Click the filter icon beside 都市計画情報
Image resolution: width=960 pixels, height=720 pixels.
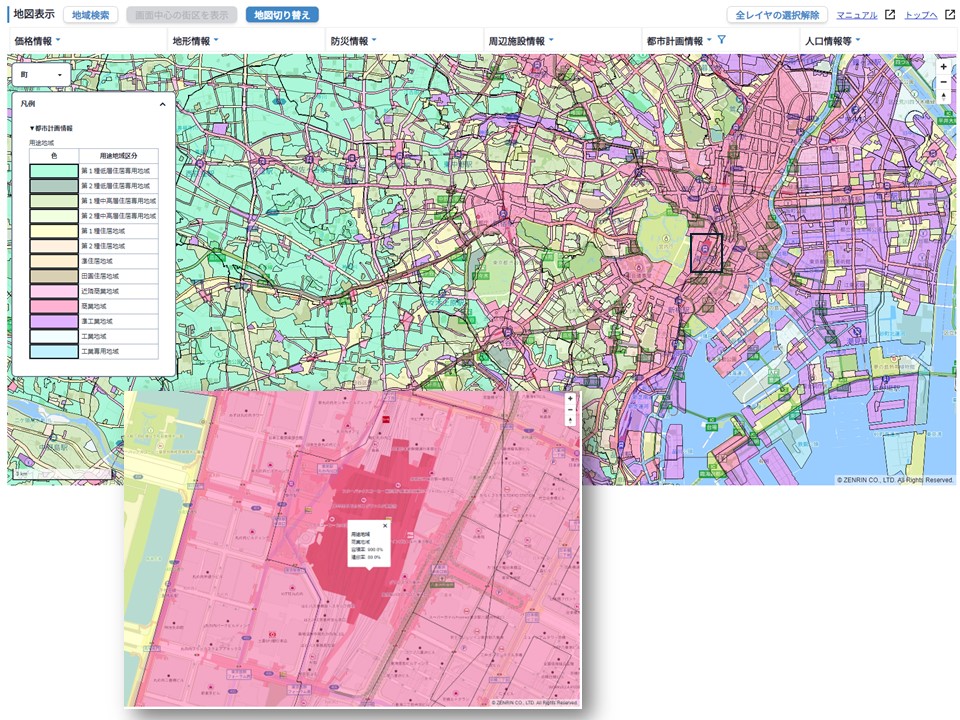click(x=721, y=40)
